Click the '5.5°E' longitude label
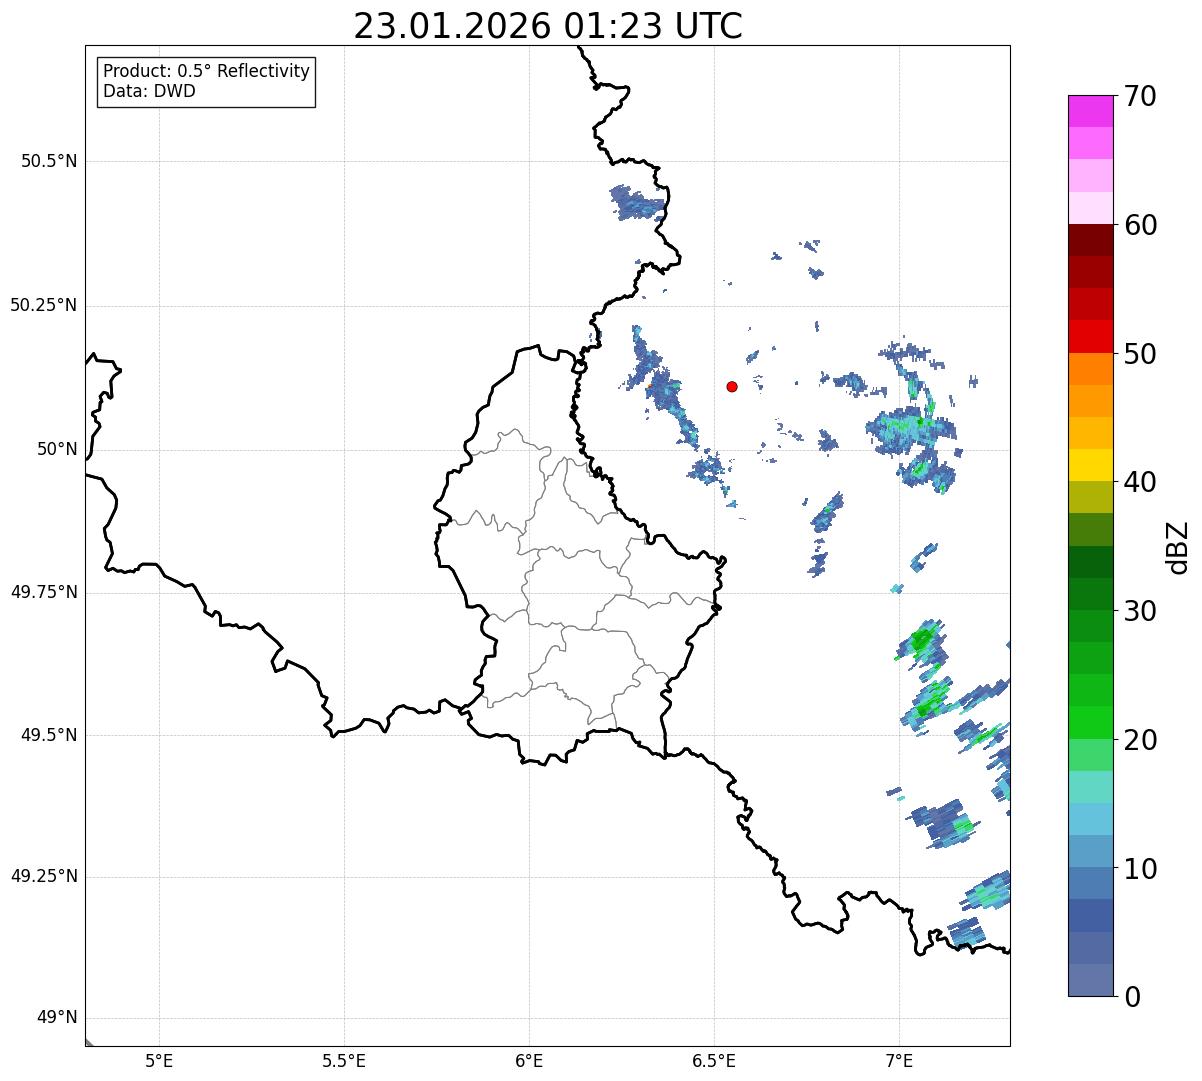Image resolution: width=1202 pixels, height=1081 pixels. click(344, 1060)
